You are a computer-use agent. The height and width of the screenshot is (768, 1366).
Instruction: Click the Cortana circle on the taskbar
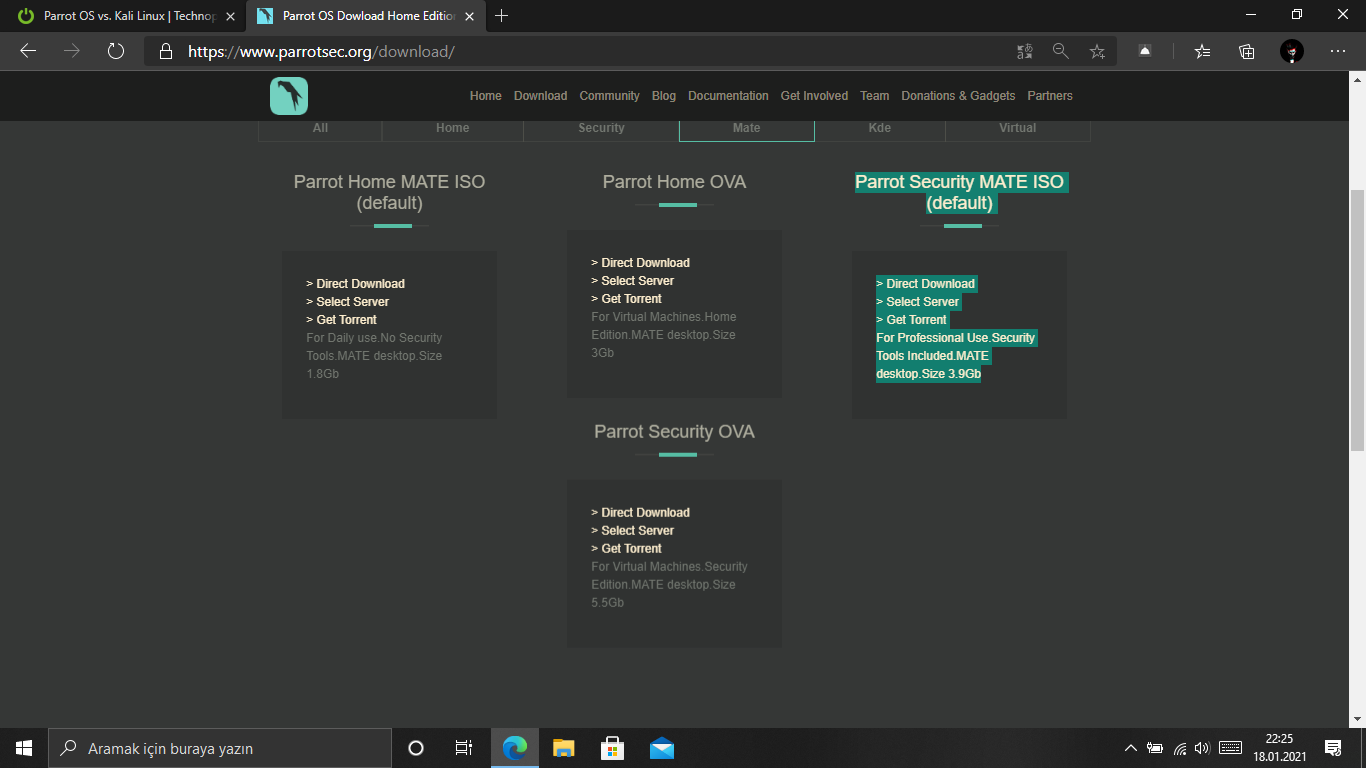pos(416,748)
